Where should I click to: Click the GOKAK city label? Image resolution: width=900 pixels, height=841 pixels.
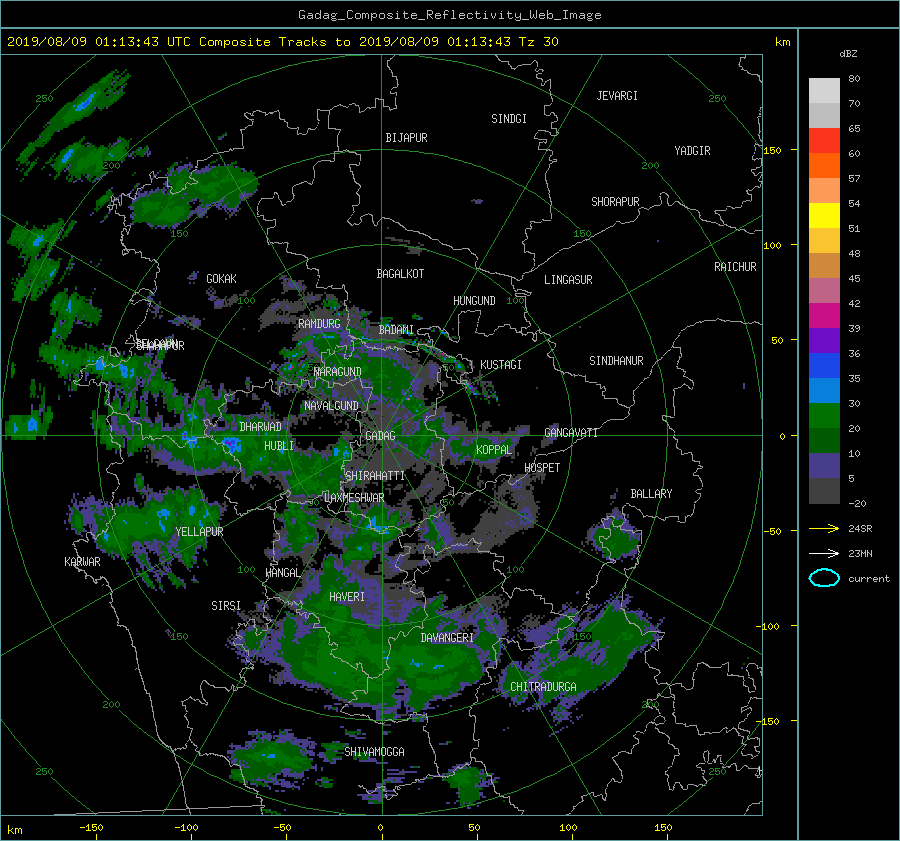click(x=222, y=279)
